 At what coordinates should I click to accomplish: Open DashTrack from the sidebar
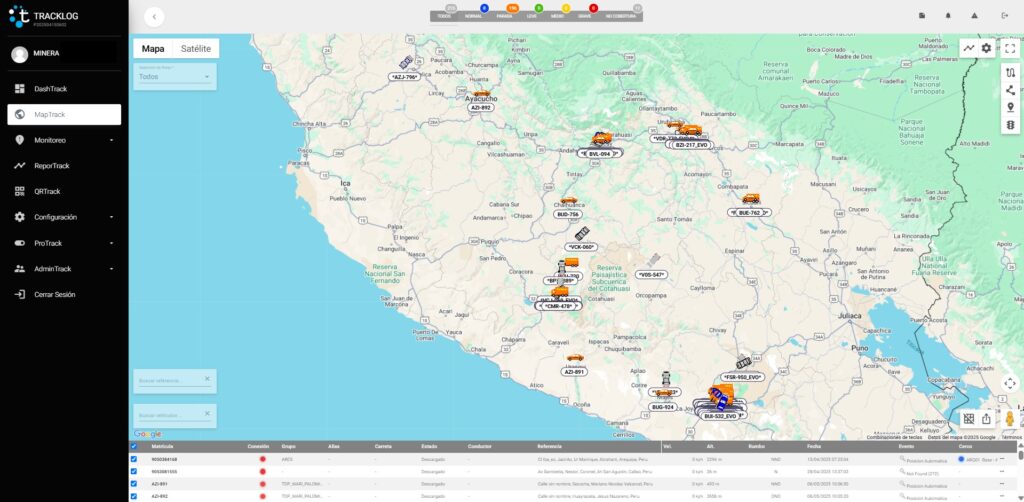50,89
